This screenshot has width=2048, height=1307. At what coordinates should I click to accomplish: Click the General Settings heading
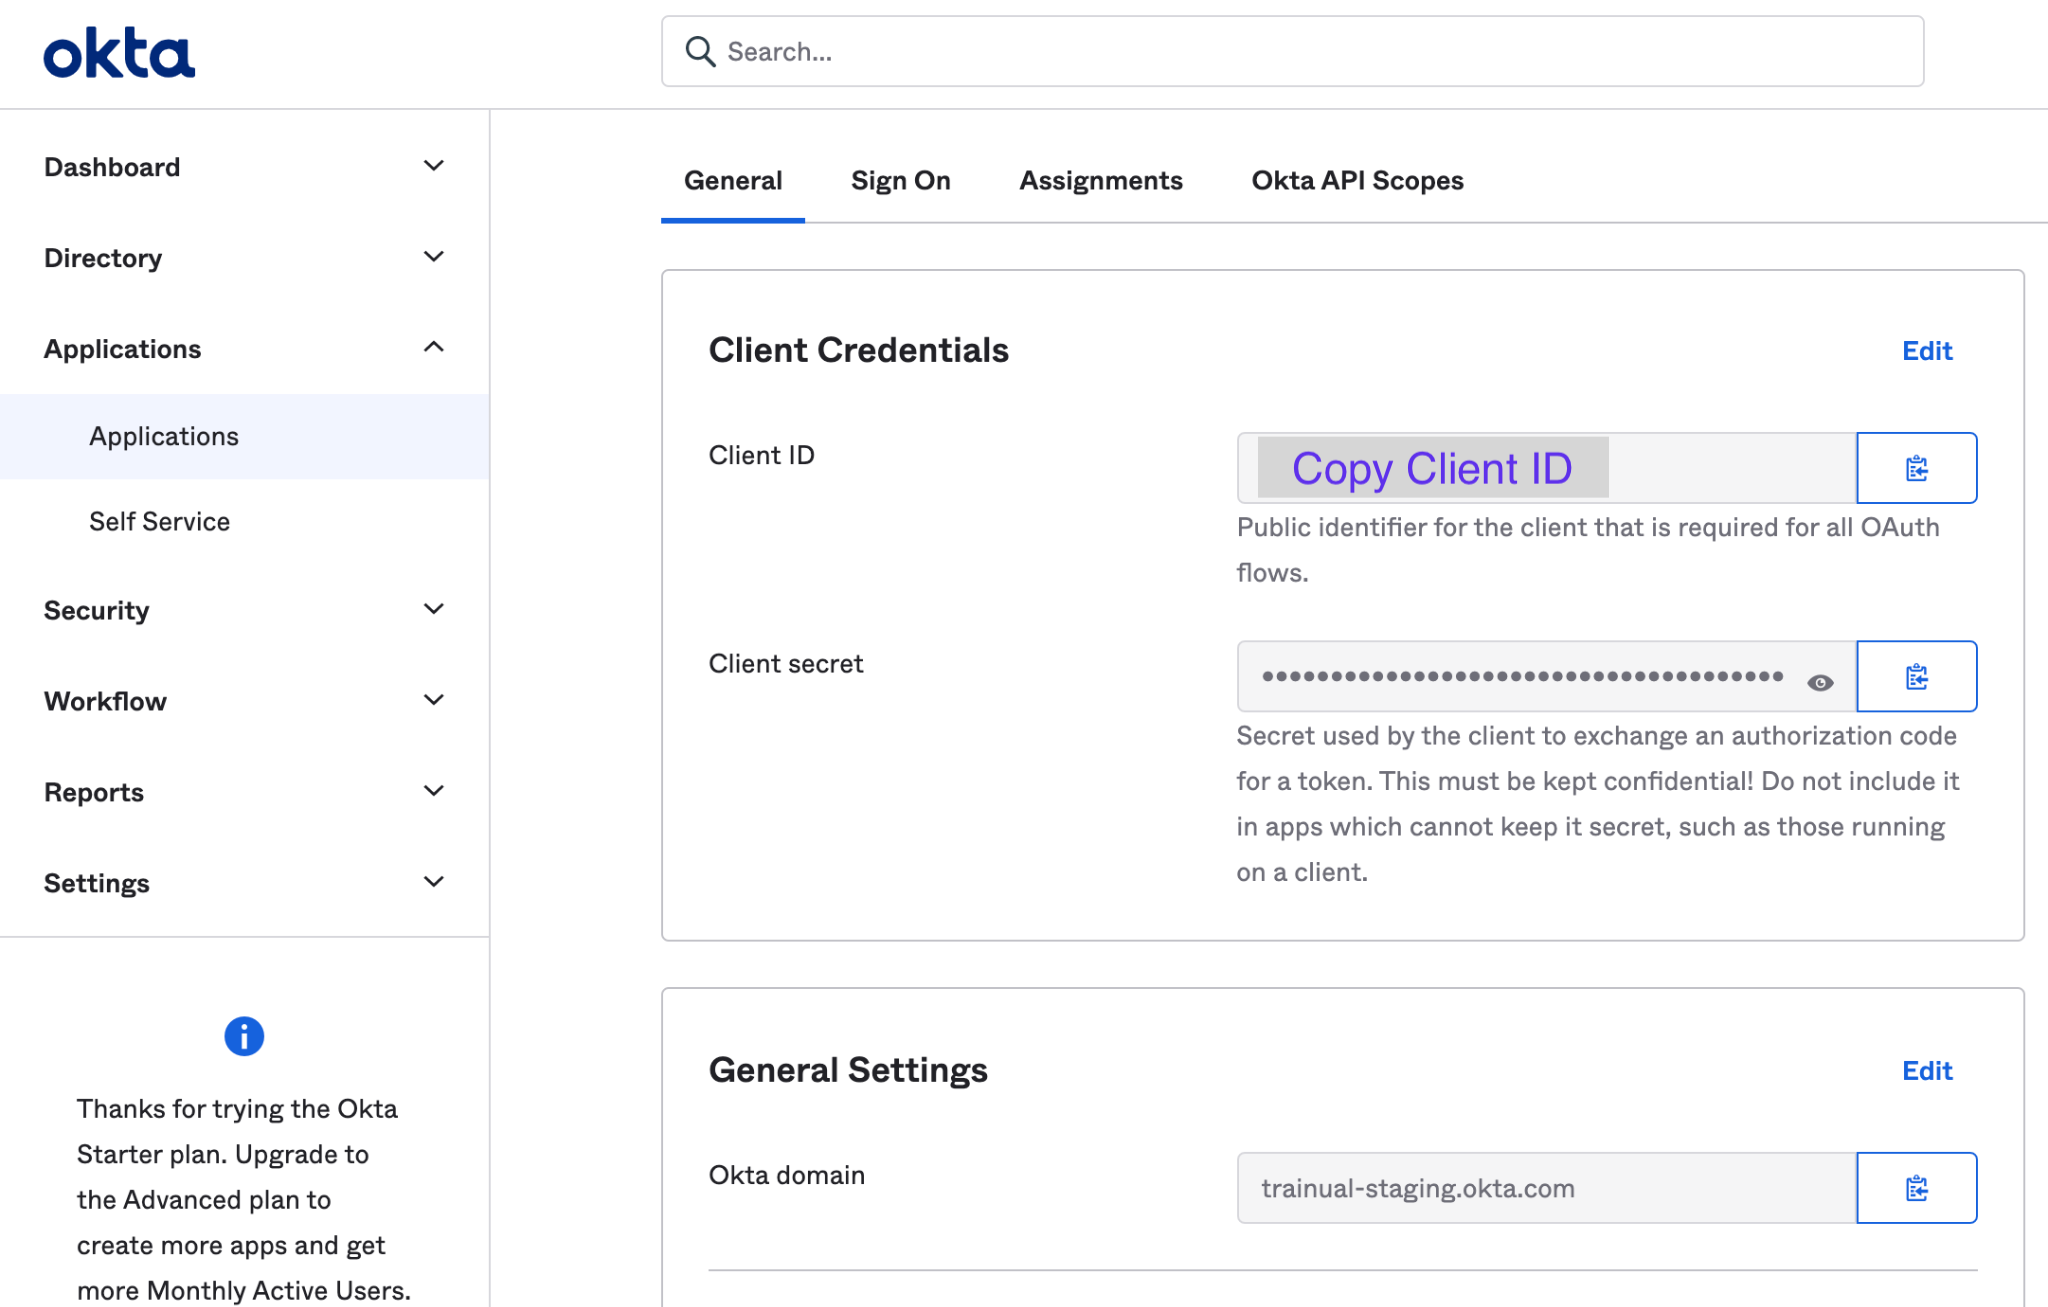point(848,1070)
